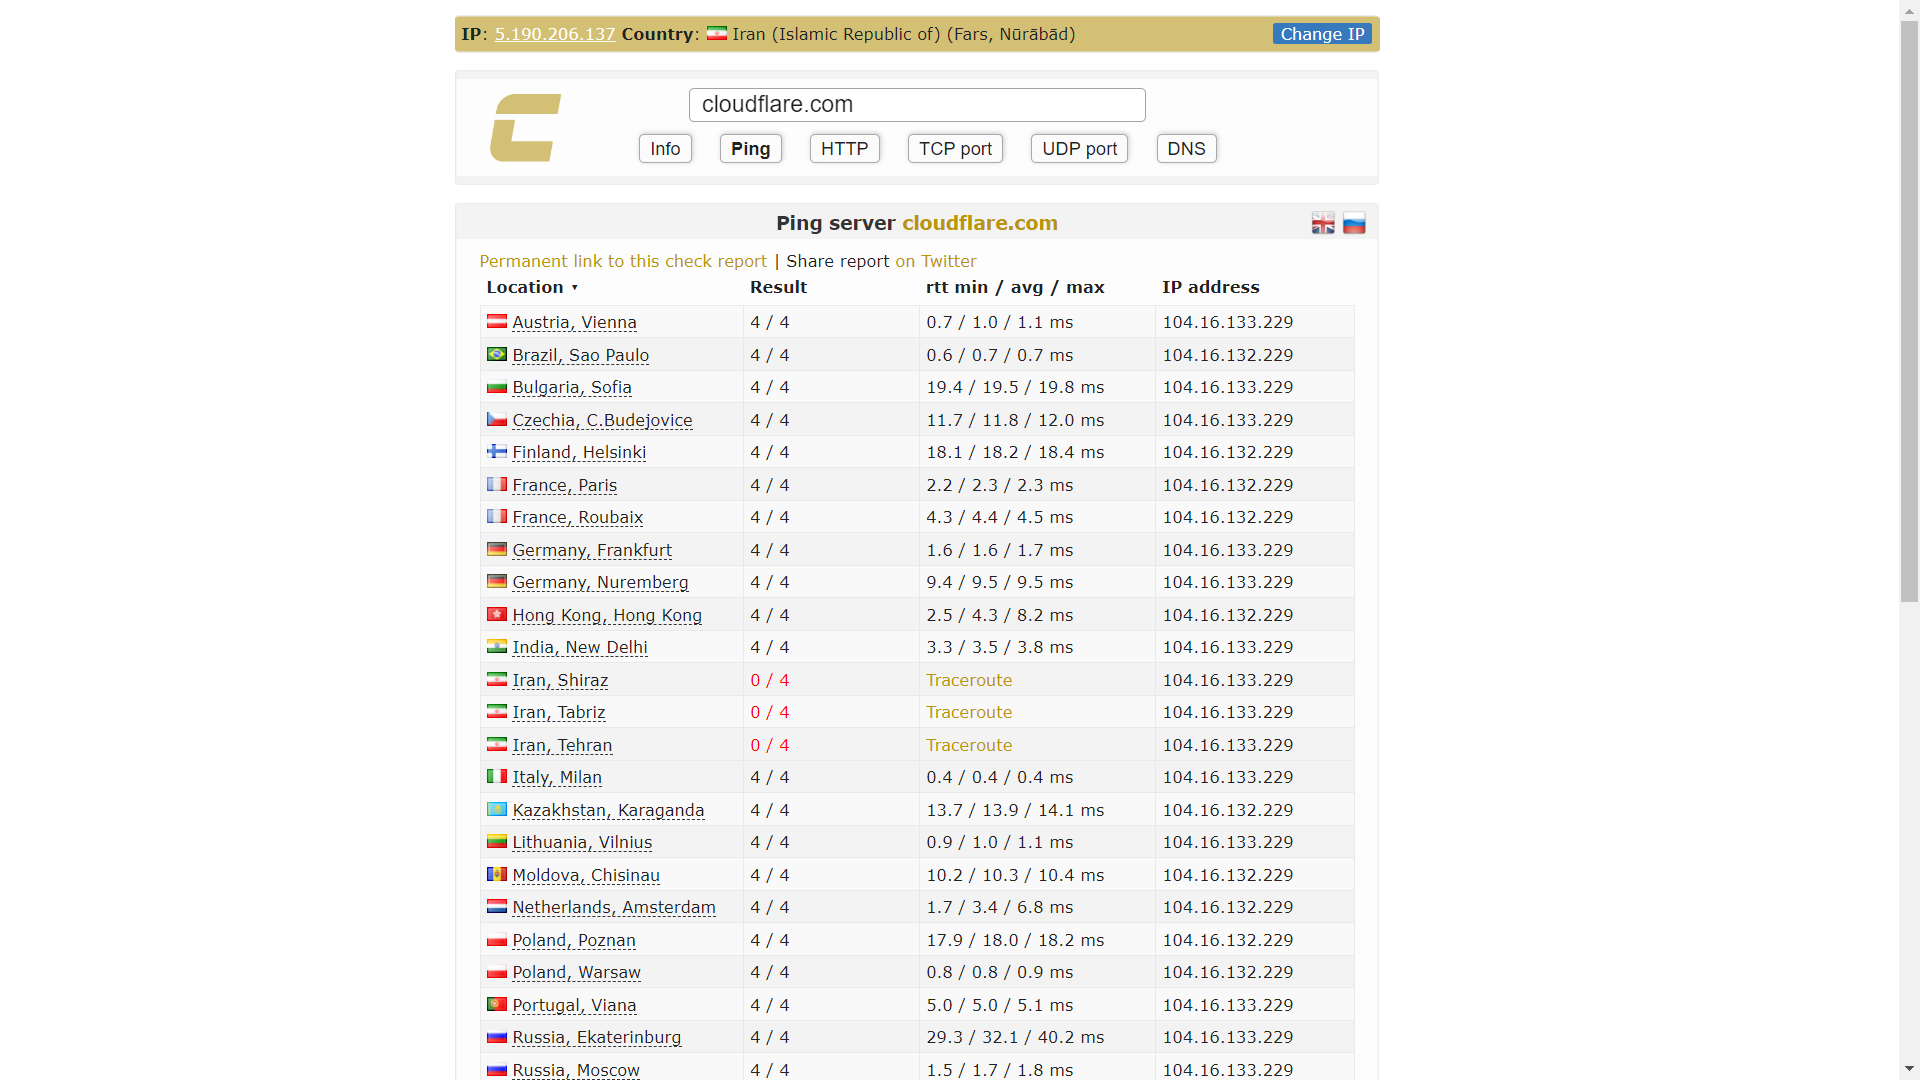Click Lithuania flag icon in Vilnius row
The width and height of the screenshot is (1920, 1080).
(x=497, y=841)
